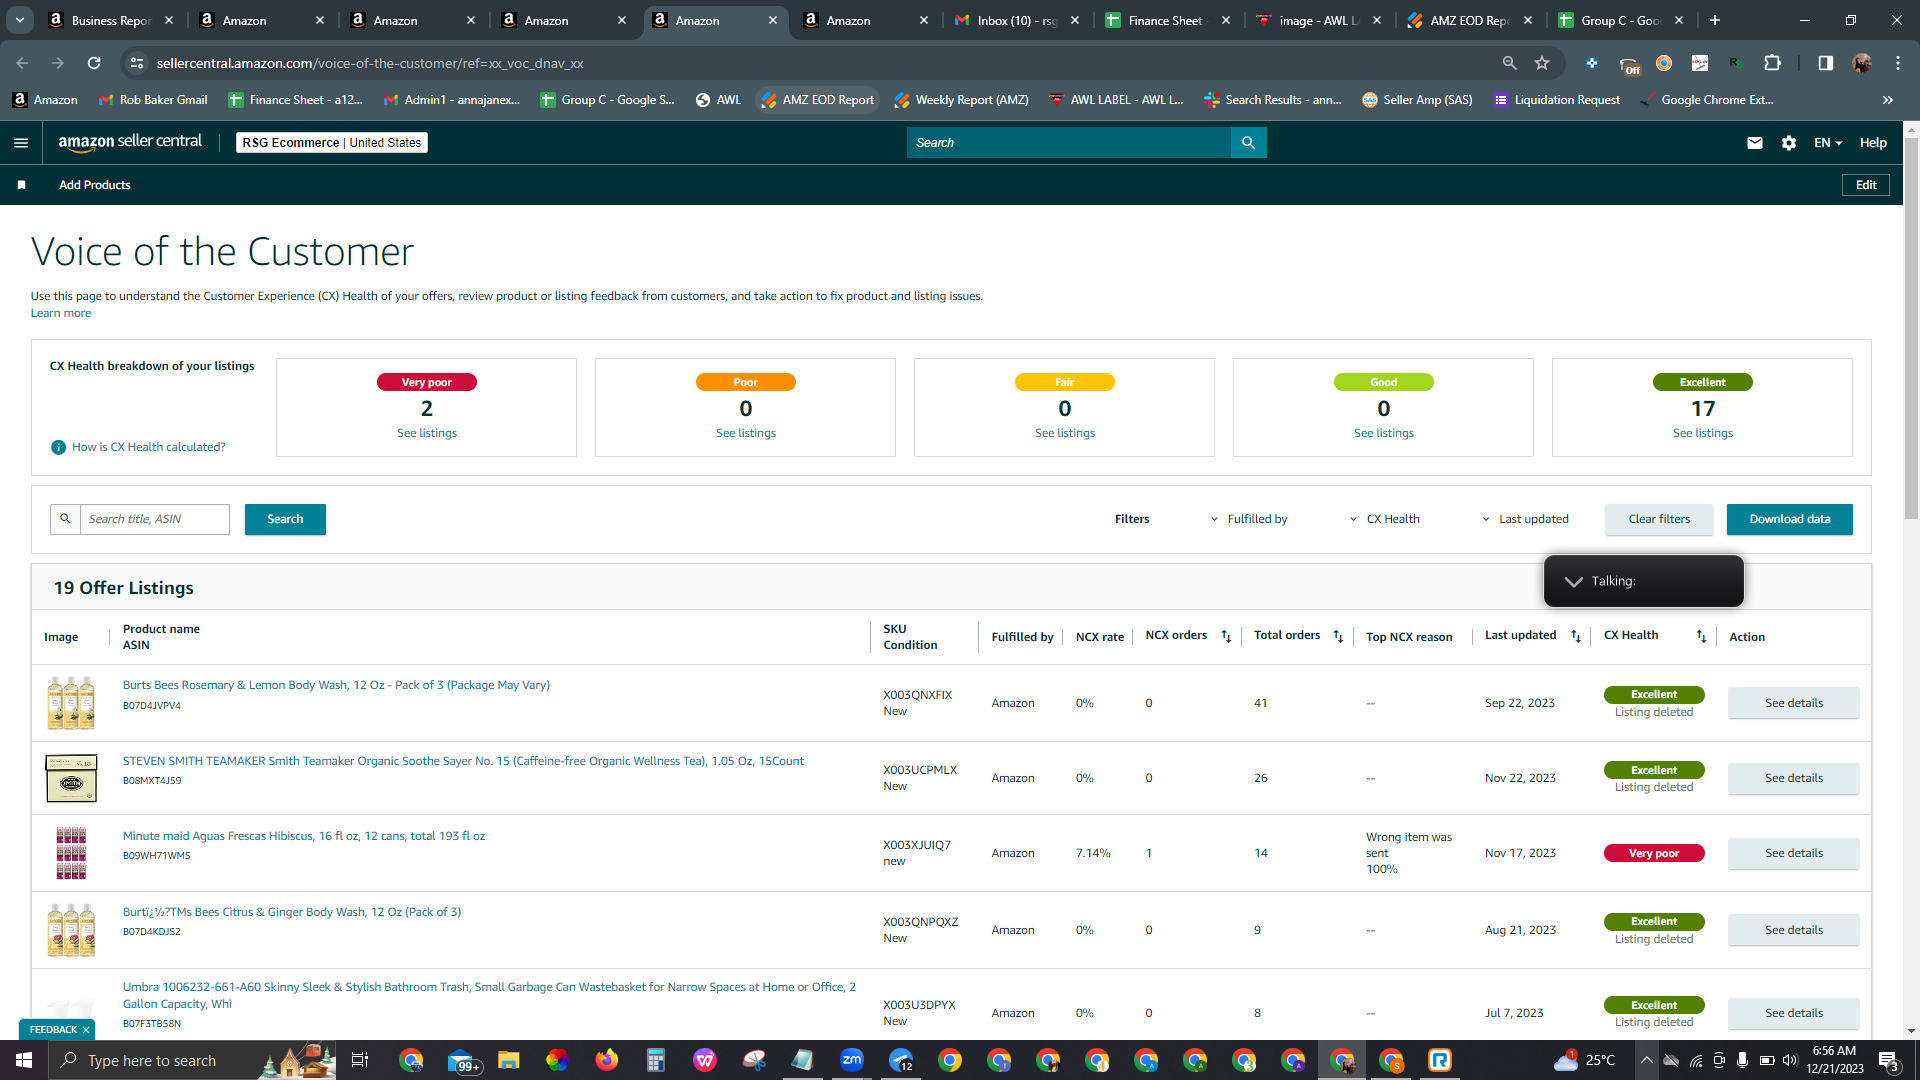Open File Explorer from taskbar
The width and height of the screenshot is (1920, 1080).
[509, 1060]
